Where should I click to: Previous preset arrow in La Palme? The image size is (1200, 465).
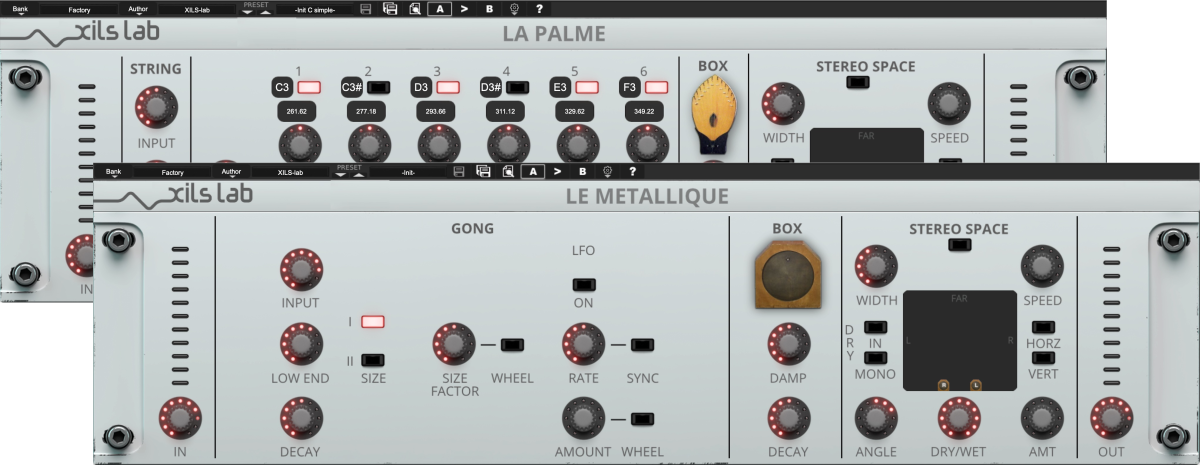point(247,12)
